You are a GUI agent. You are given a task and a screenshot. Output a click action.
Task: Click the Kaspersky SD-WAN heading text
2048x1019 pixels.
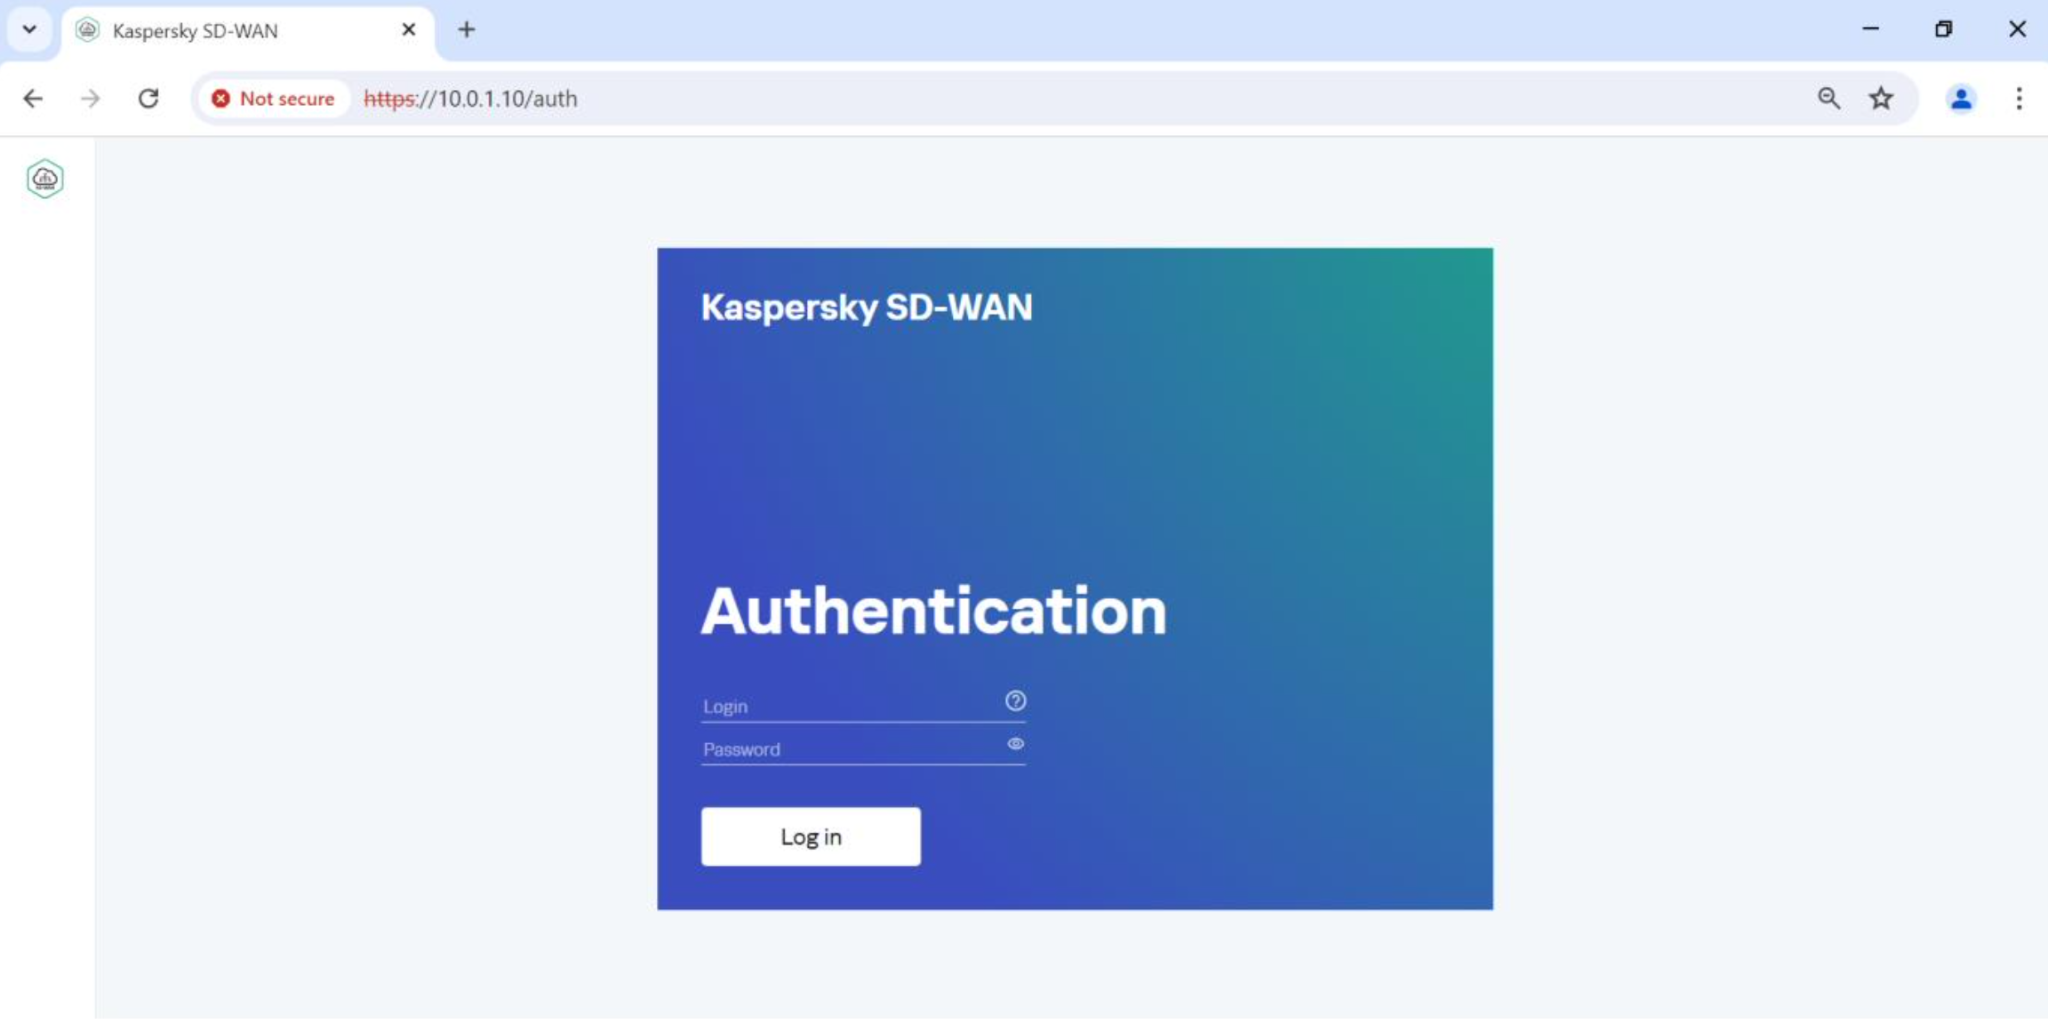point(867,307)
